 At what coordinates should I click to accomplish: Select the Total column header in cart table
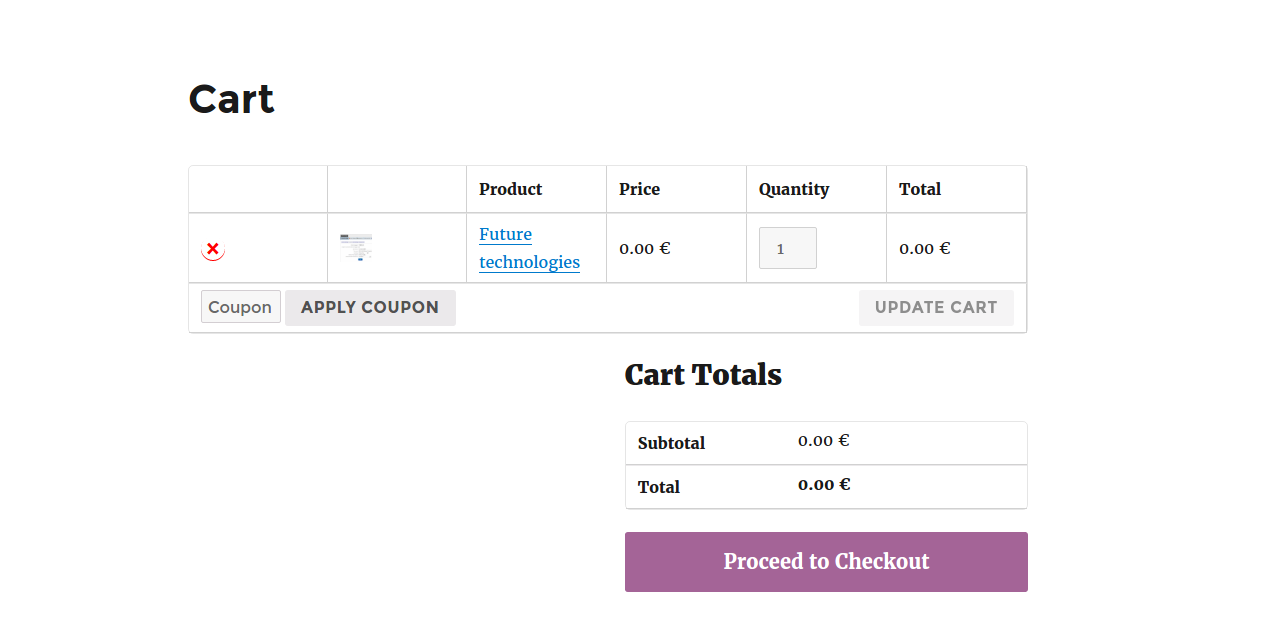point(919,189)
